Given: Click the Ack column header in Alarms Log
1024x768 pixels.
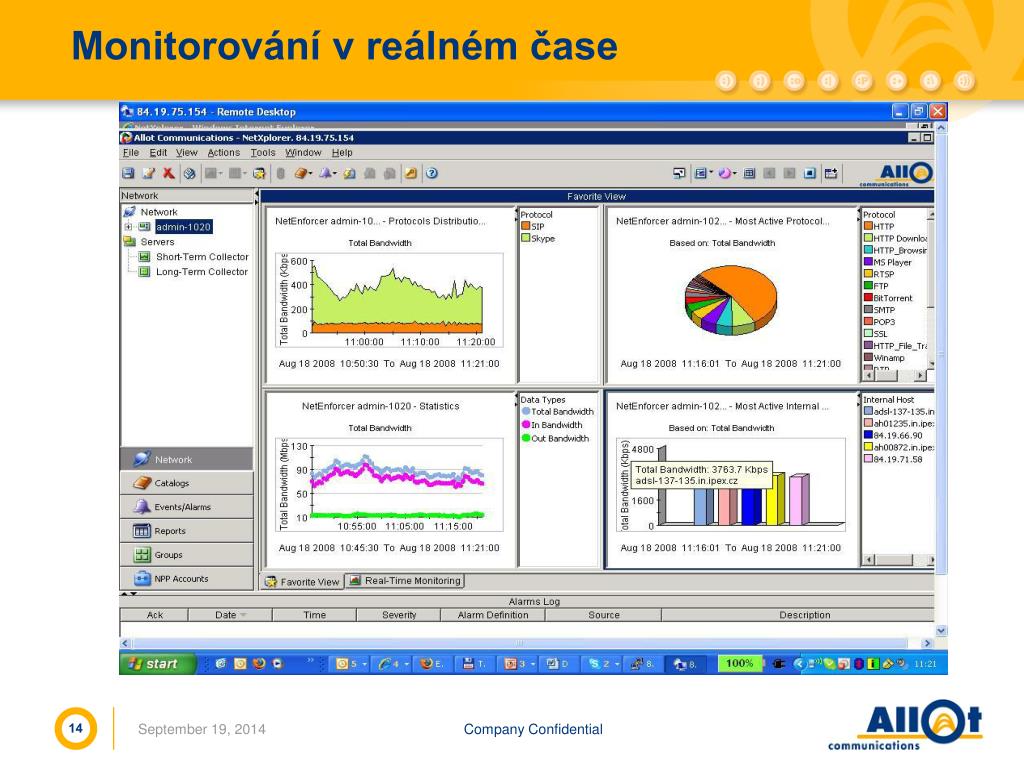Looking at the screenshot, I should (154, 615).
